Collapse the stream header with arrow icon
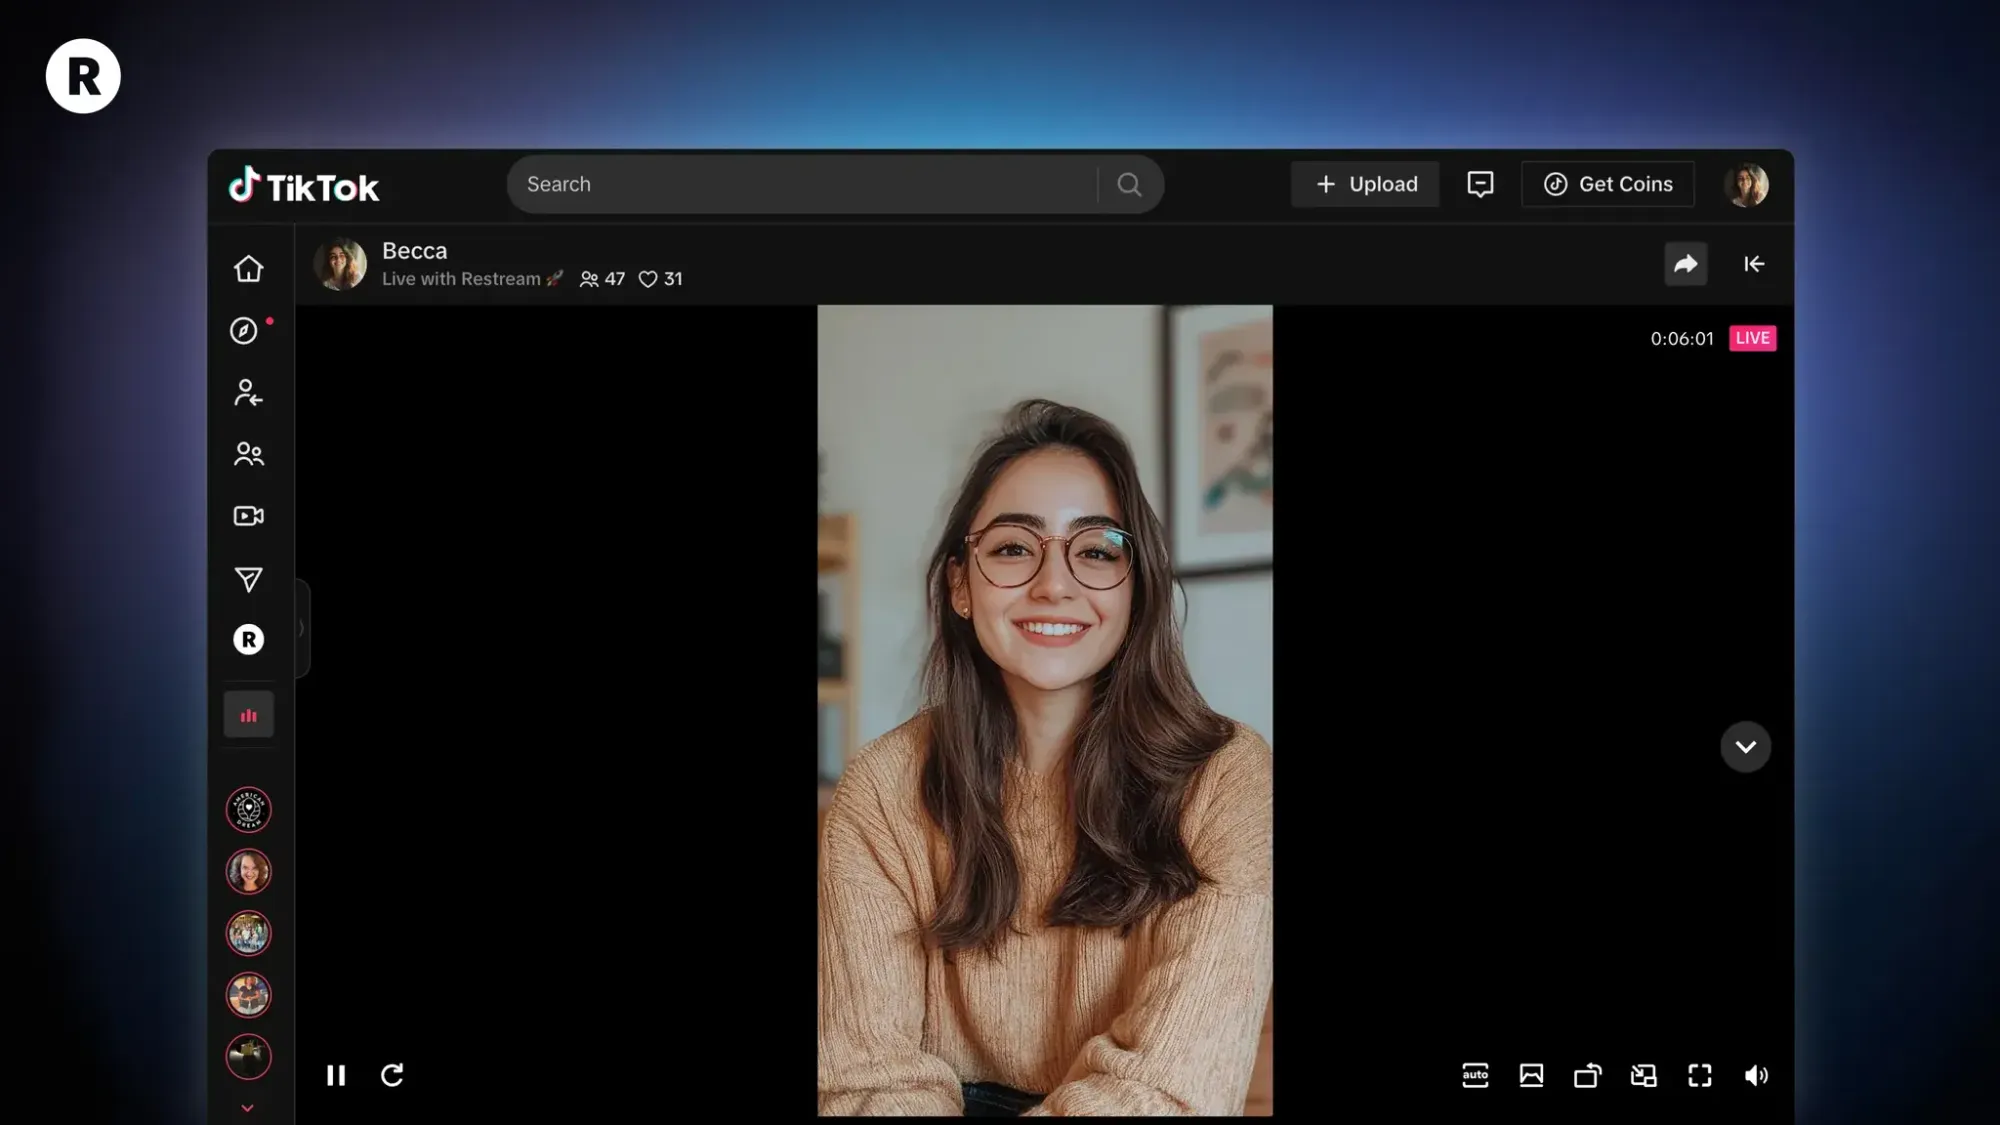The width and height of the screenshot is (2000, 1125). (1754, 264)
